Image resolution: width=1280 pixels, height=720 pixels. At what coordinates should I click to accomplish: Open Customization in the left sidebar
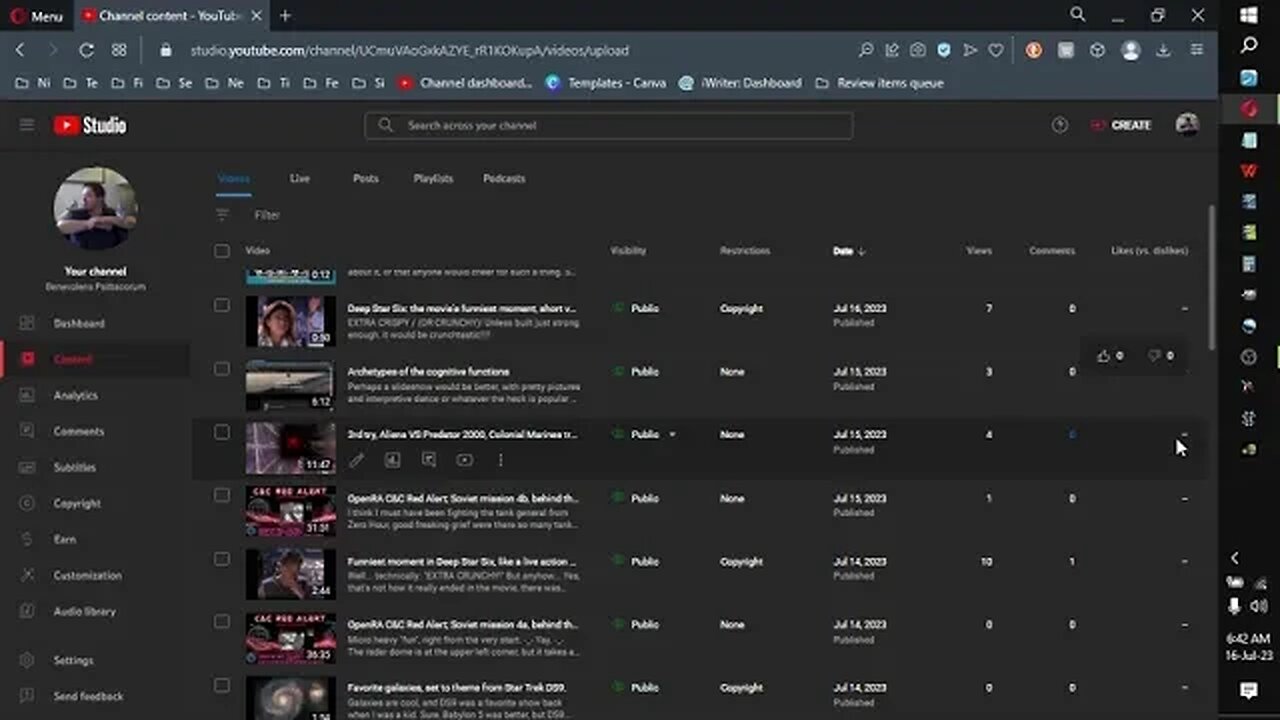[x=87, y=575]
